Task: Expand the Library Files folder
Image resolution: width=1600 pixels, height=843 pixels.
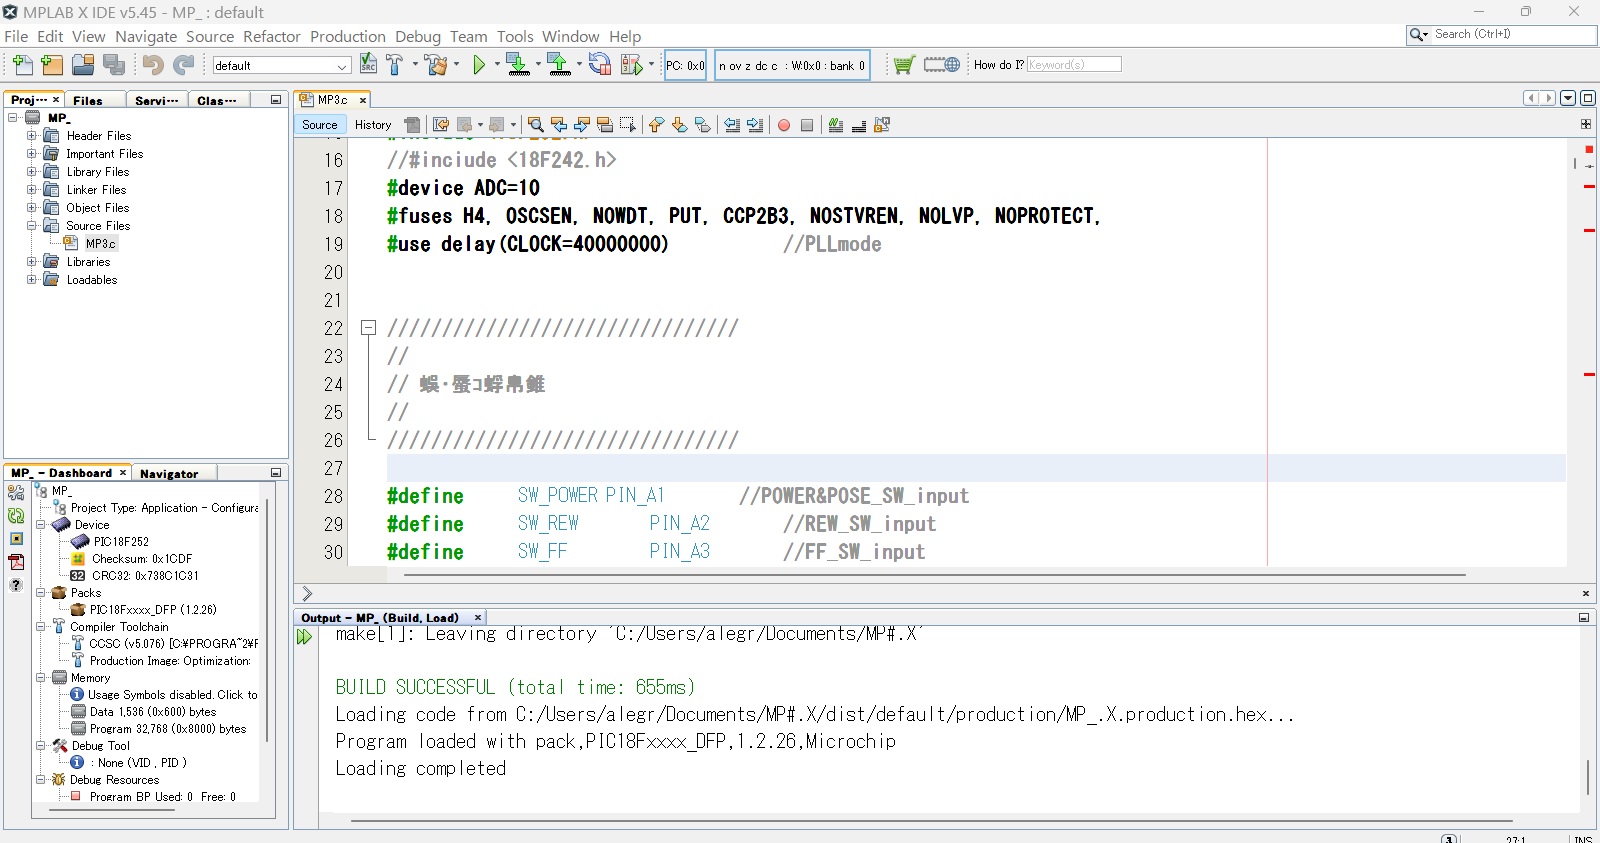Action: point(31,172)
